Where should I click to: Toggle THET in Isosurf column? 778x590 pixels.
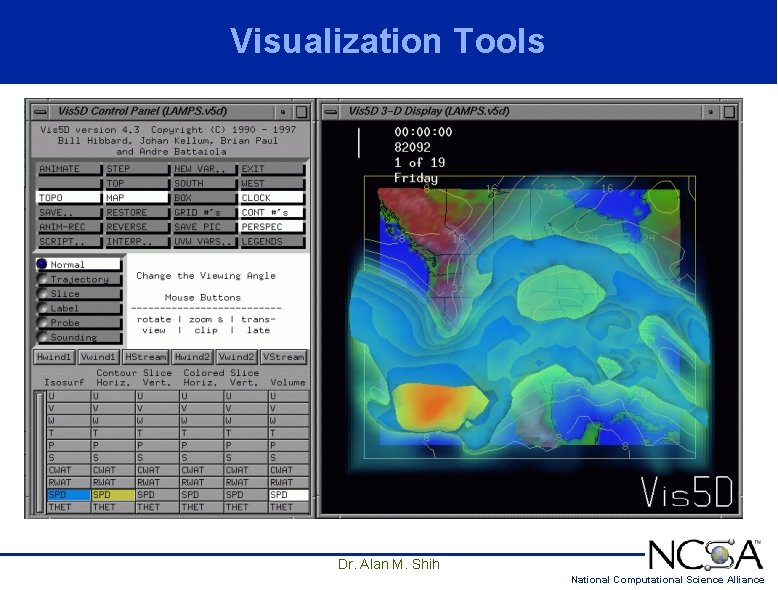pyautogui.click(x=68, y=507)
